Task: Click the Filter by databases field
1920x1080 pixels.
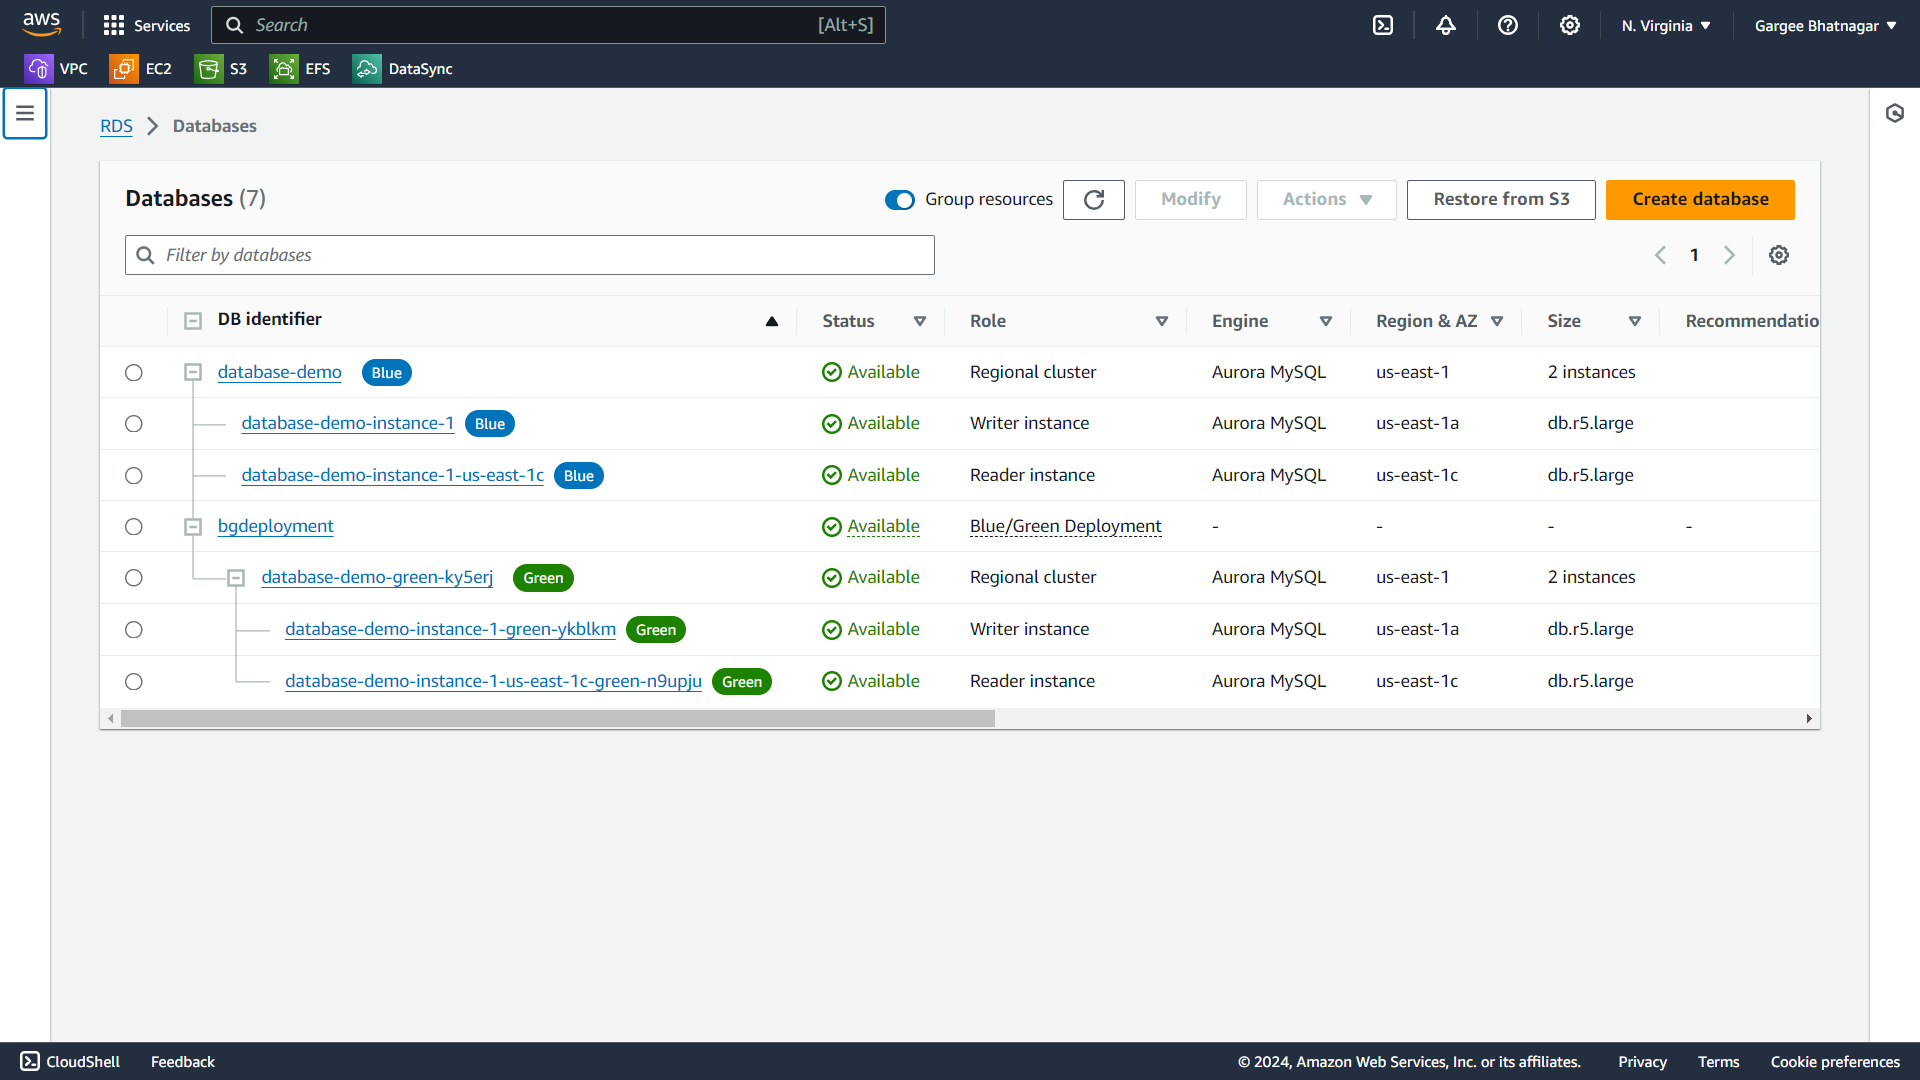Action: click(530, 255)
